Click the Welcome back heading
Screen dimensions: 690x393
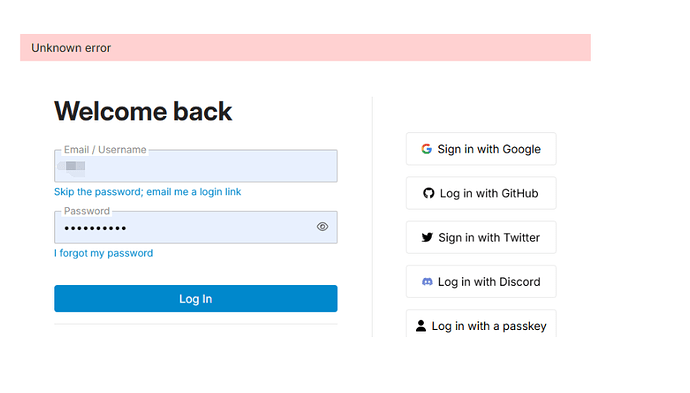(x=143, y=111)
